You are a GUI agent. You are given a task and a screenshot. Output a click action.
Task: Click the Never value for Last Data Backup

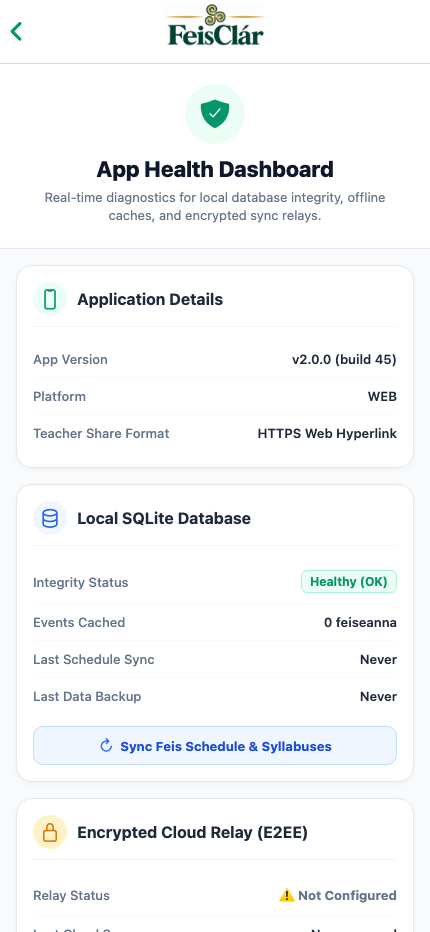point(378,696)
